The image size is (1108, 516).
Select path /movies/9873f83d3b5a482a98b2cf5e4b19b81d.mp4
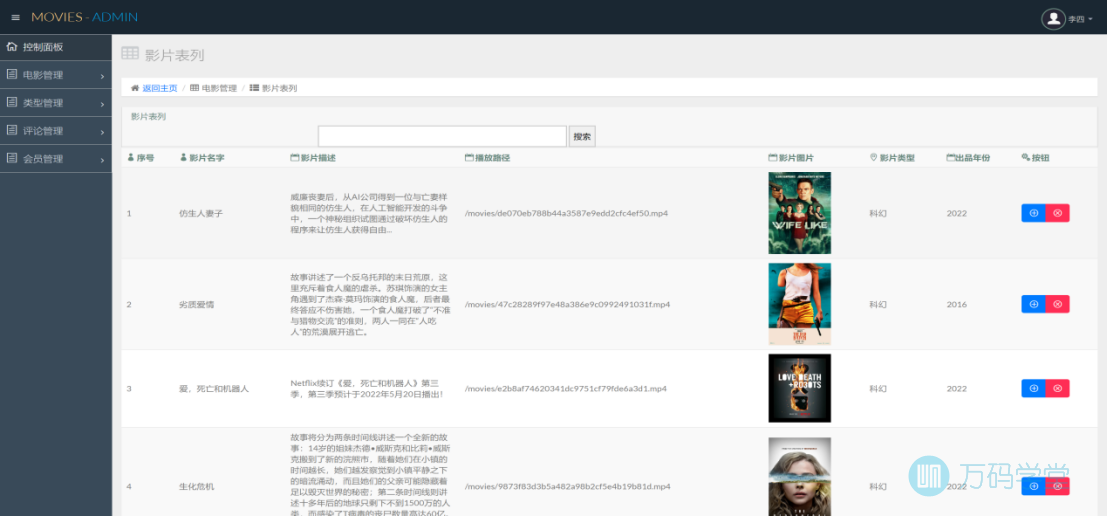(567, 486)
